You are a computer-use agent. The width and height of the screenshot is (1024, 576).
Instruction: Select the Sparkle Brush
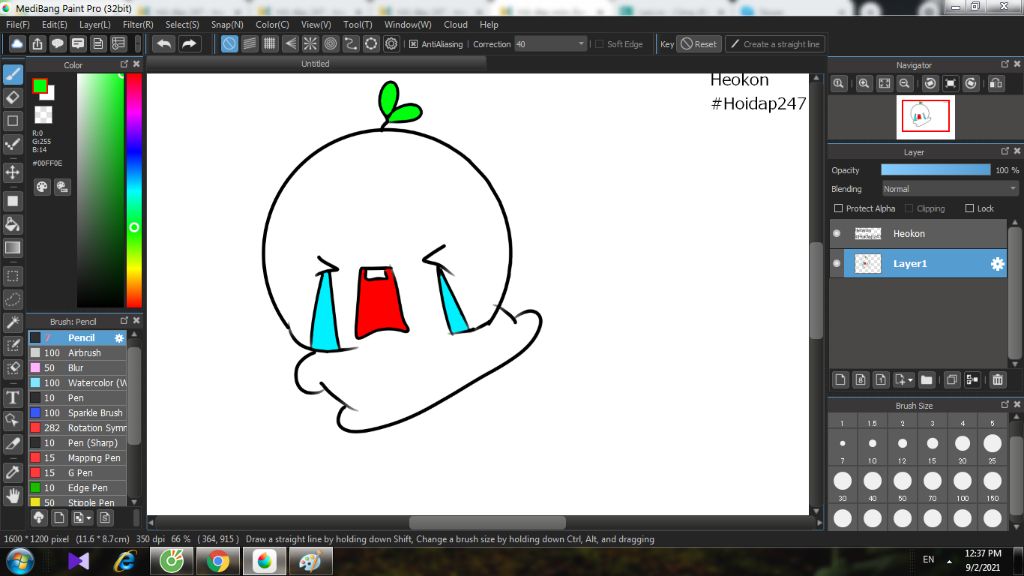coord(78,413)
